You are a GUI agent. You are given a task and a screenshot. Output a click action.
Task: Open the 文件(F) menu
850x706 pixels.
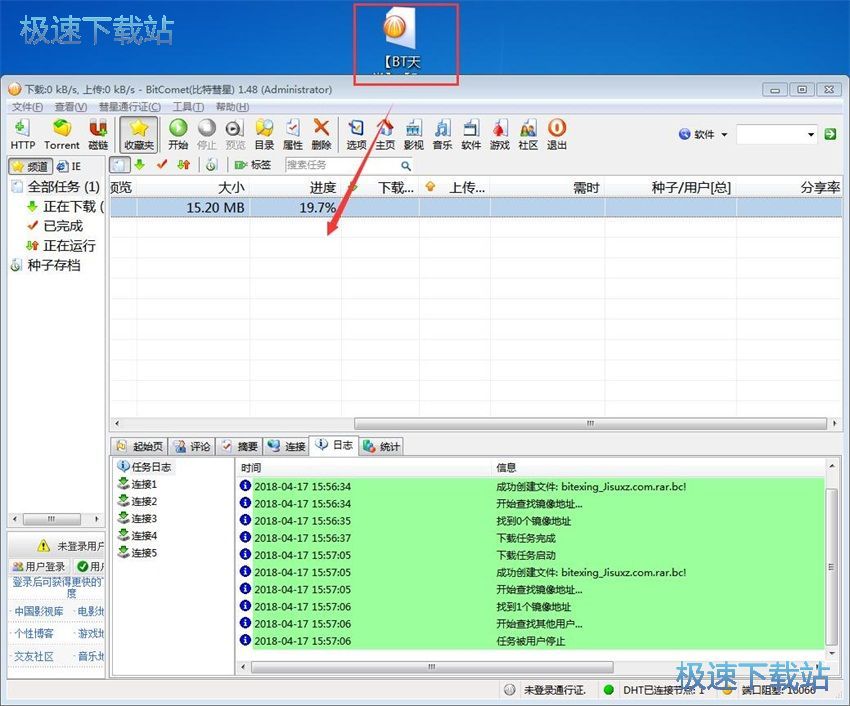coord(27,107)
